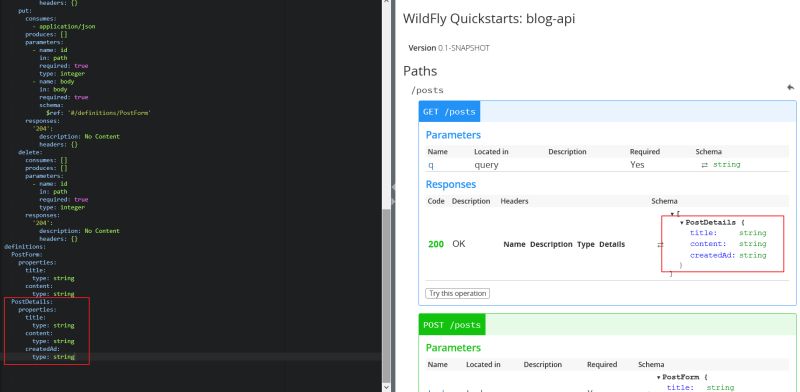Image resolution: width=800 pixels, height=392 pixels.
Task: Click the Responses heading under GET /posts
Action: (x=451, y=184)
